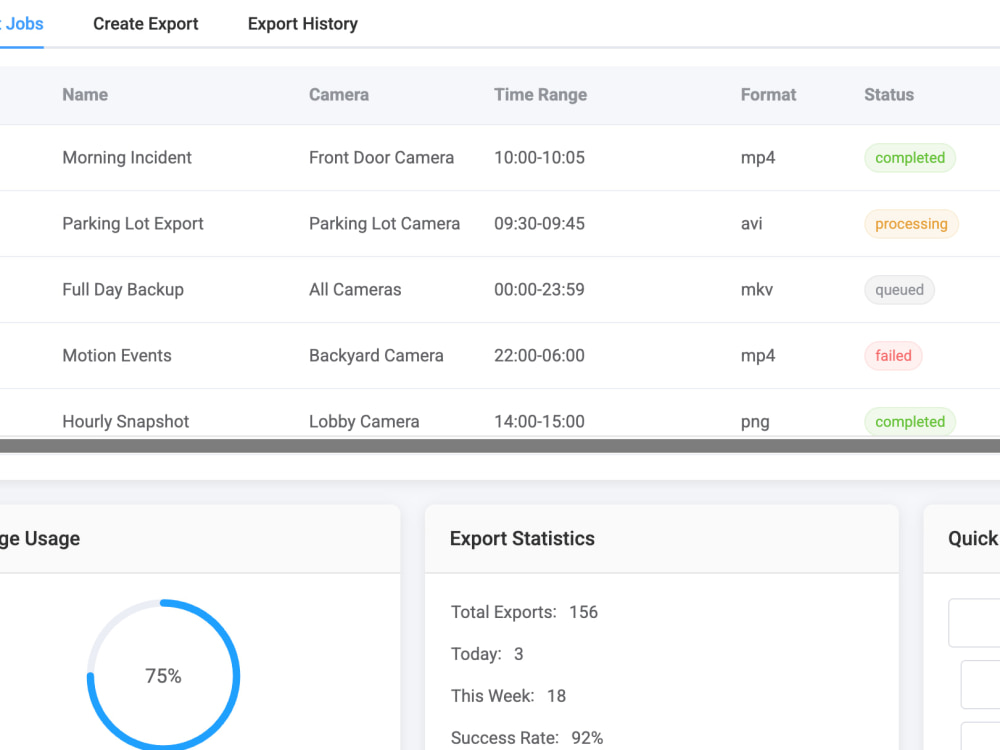Click the Backyard Camera cell
1000x750 pixels.
point(376,355)
